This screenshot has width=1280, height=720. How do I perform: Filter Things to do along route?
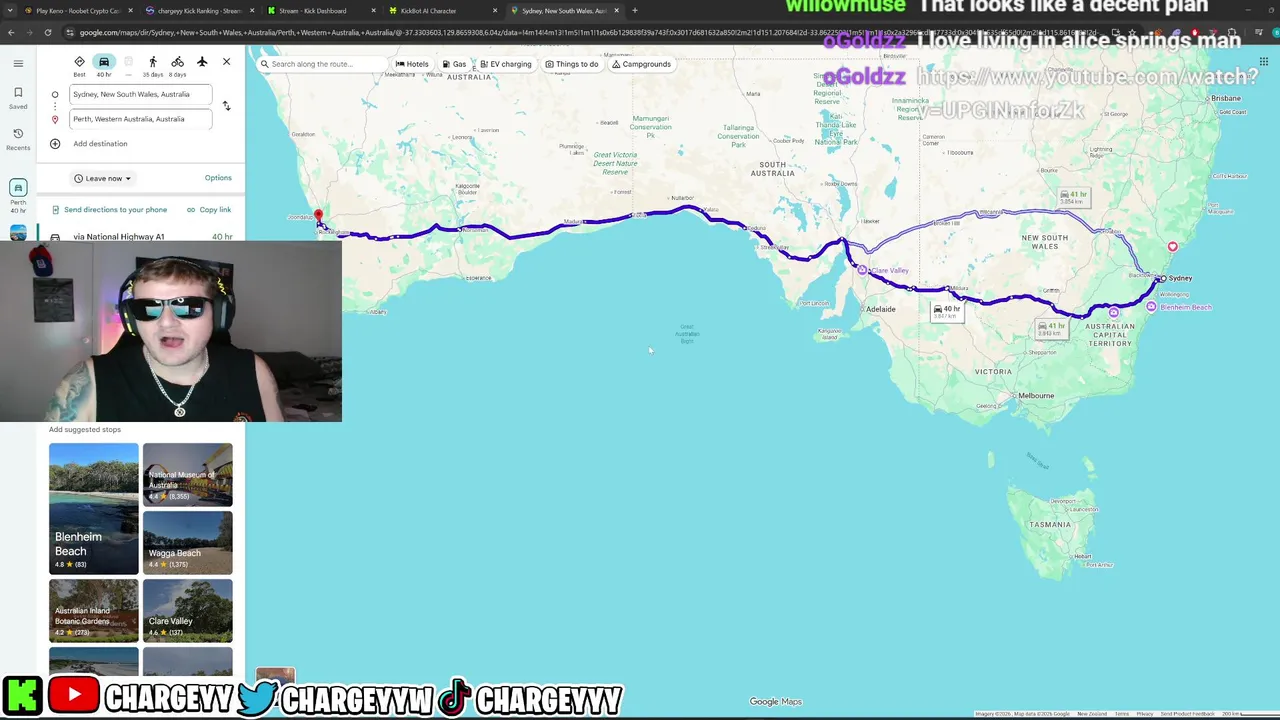click(x=572, y=64)
